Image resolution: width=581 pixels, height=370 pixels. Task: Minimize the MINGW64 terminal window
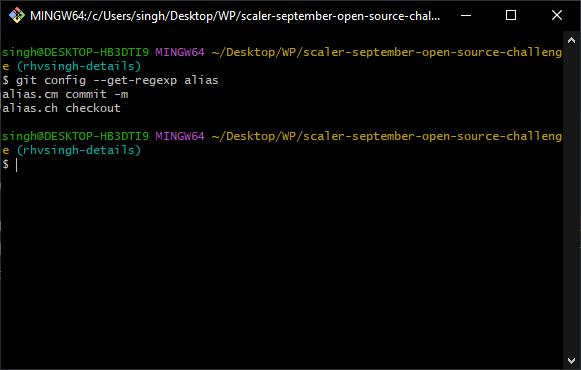pos(466,16)
